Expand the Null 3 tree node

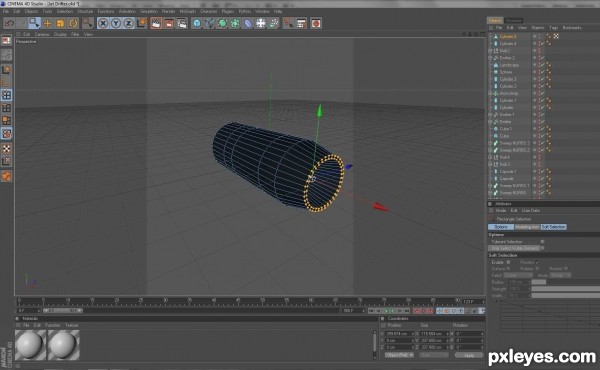[490, 165]
